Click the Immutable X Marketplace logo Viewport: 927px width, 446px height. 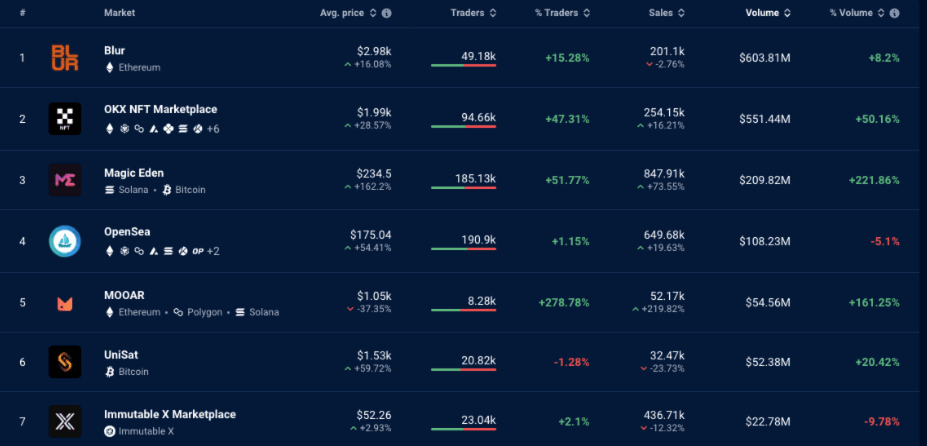click(65, 421)
